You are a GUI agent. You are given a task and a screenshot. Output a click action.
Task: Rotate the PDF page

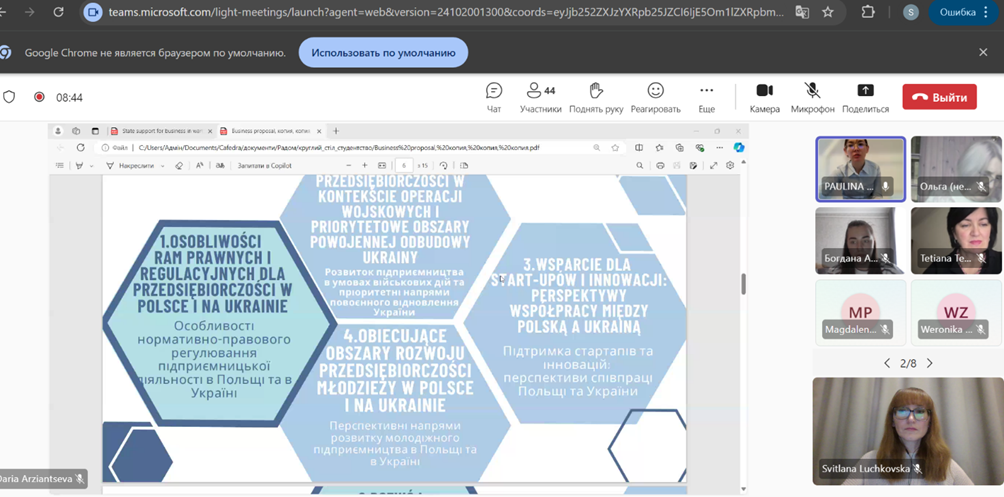click(x=443, y=165)
